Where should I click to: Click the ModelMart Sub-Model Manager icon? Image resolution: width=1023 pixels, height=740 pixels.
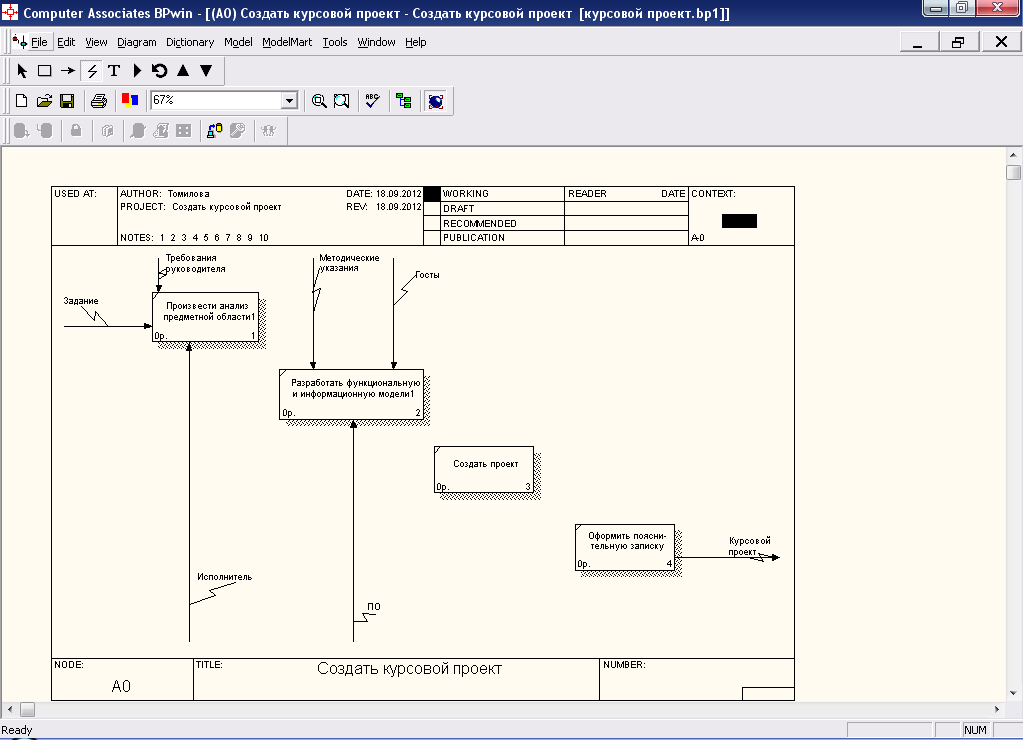(x=184, y=131)
